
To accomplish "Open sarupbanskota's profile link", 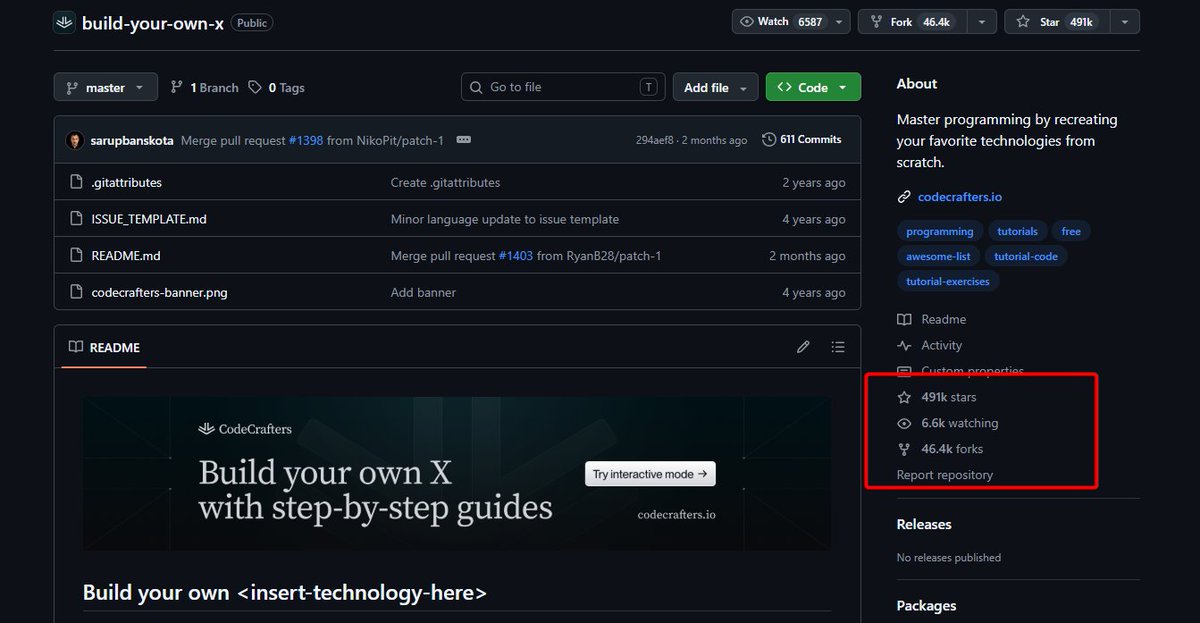I will click(x=133, y=140).
